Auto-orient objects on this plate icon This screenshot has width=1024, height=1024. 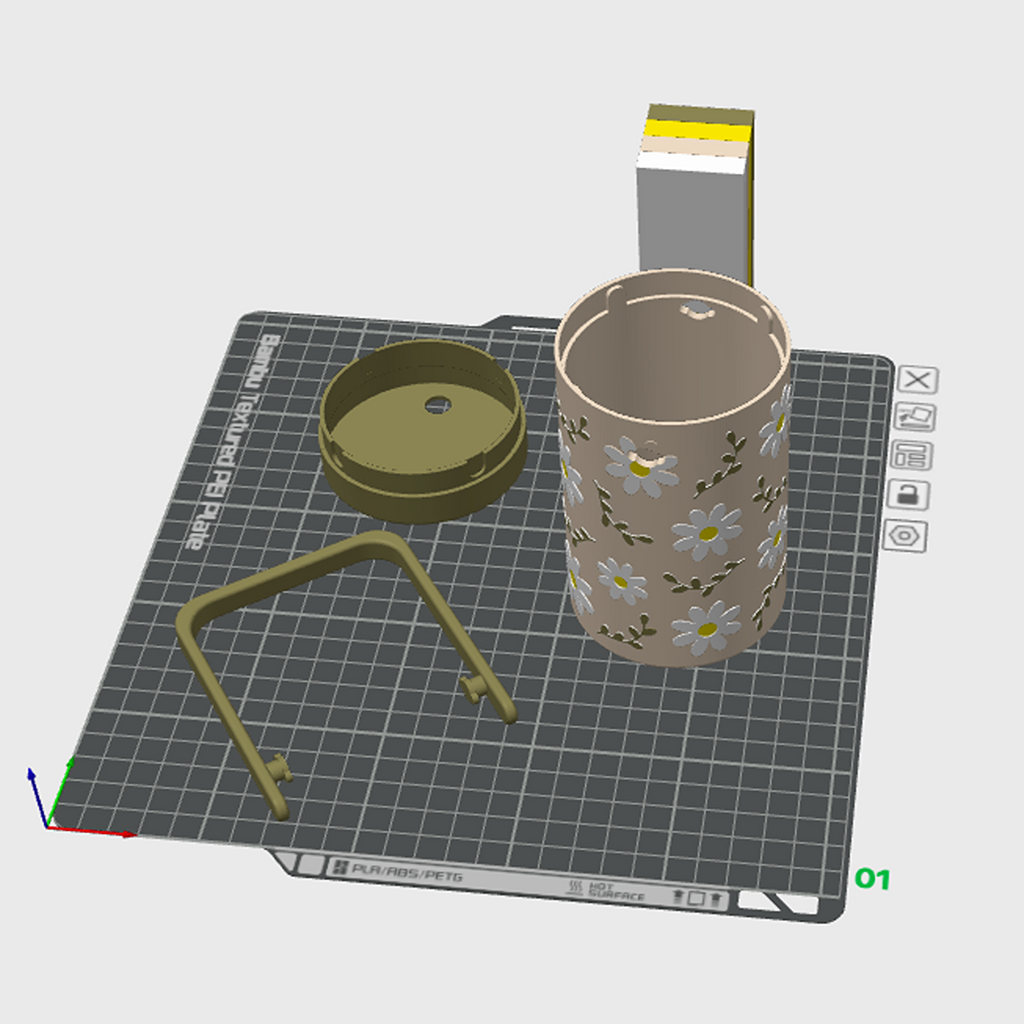(x=914, y=417)
